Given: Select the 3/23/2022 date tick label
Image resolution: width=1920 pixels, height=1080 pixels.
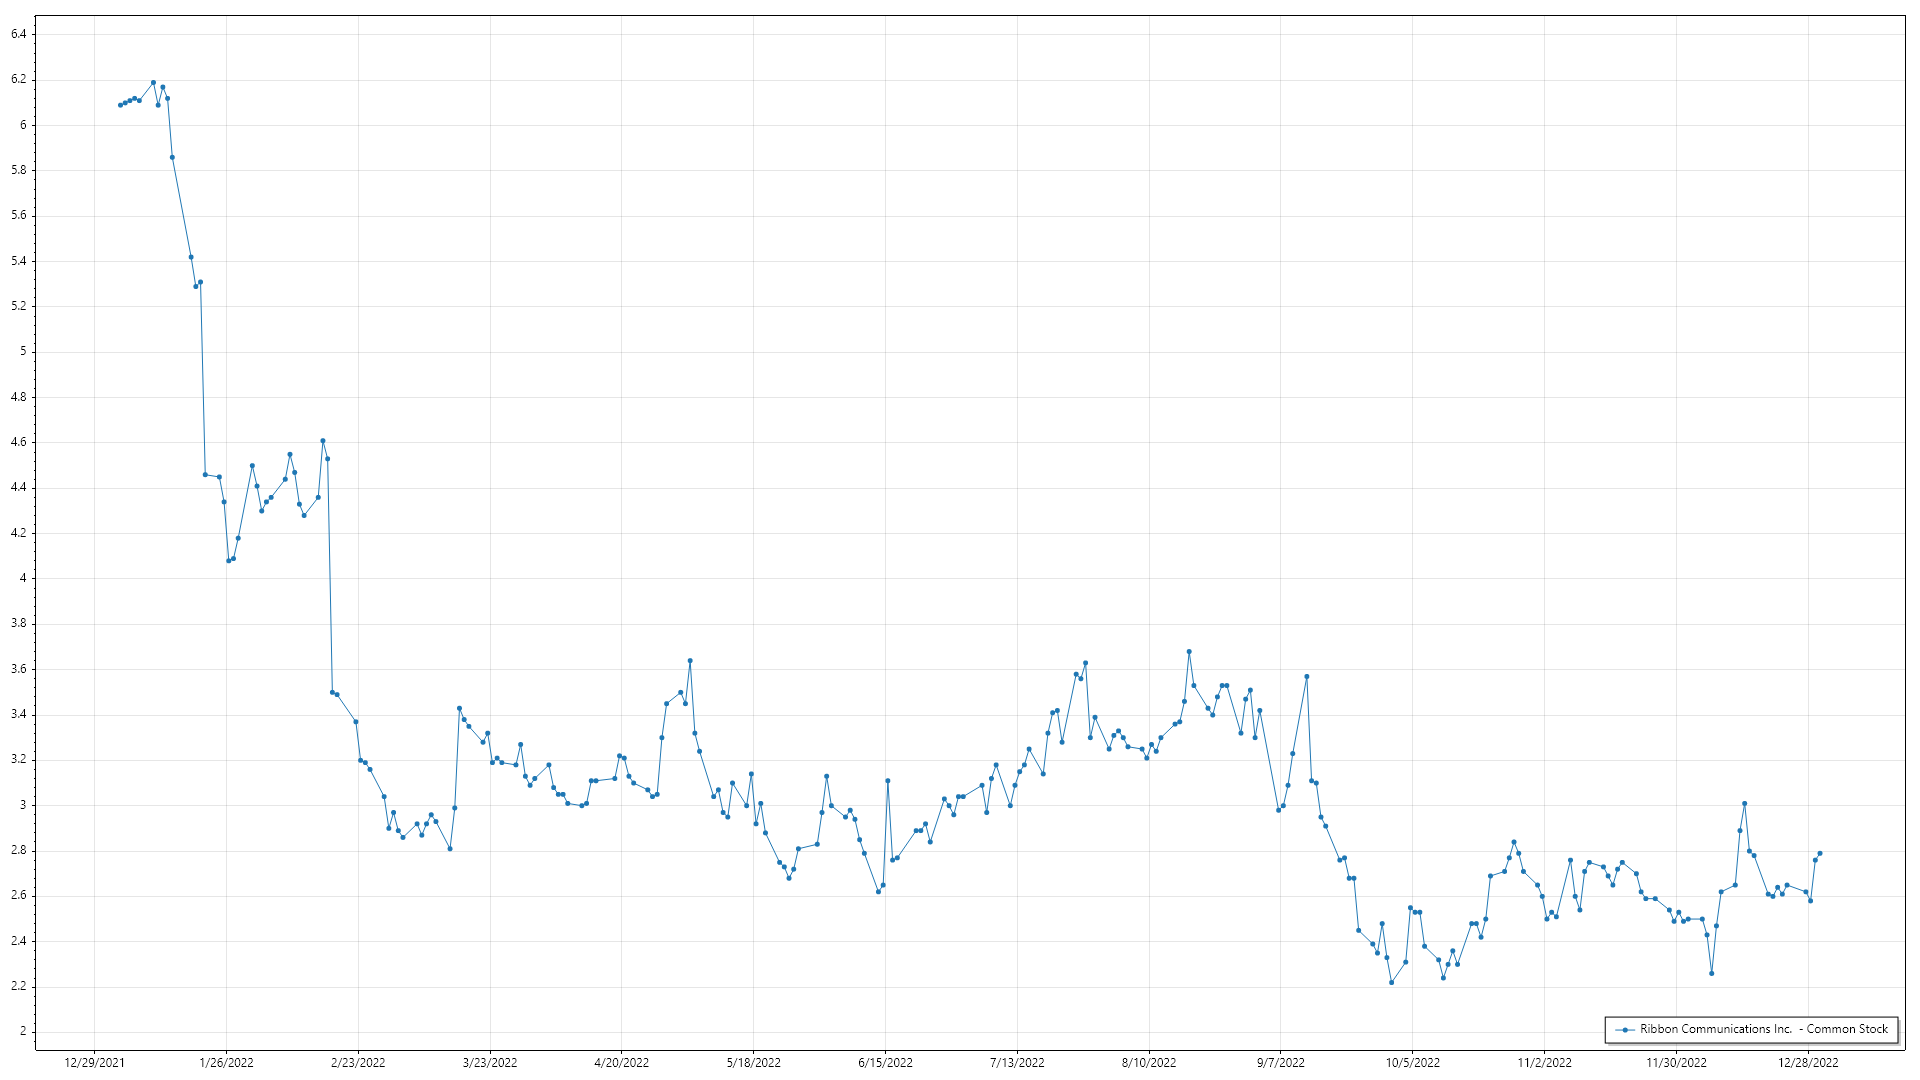Looking at the screenshot, I should coord(490,1063).
